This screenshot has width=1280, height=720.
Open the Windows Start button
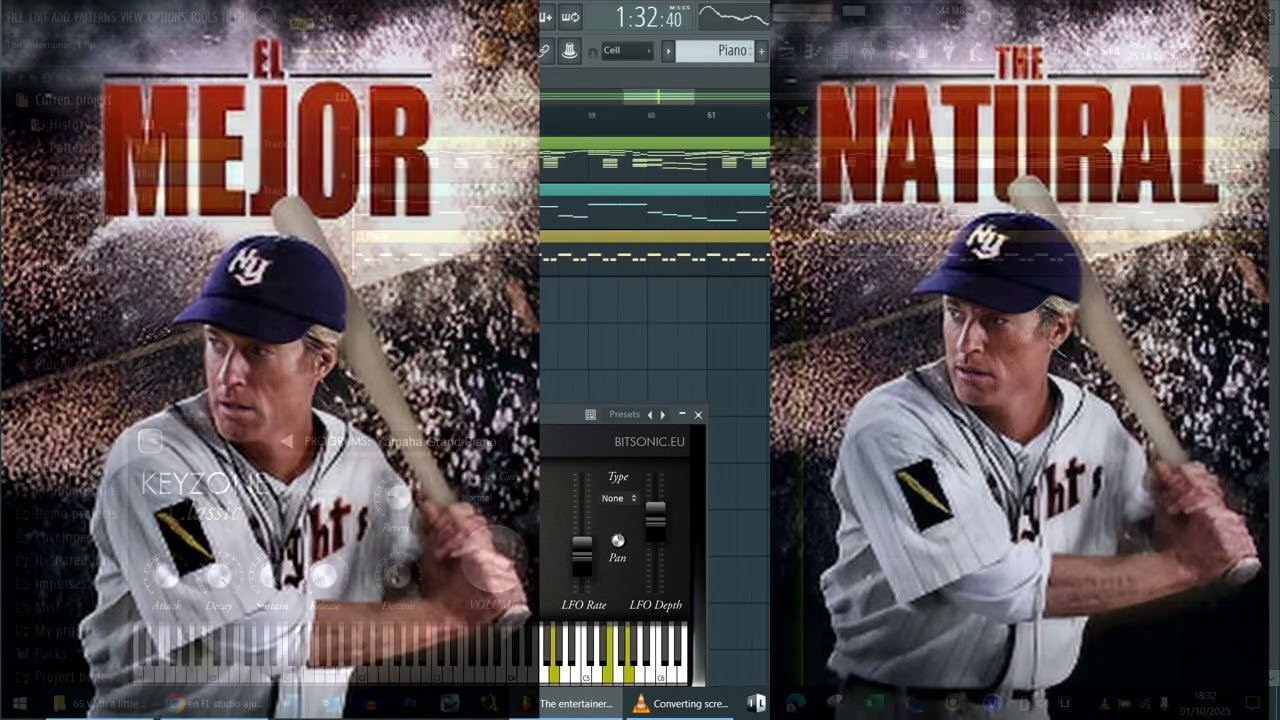tap(20, 704)
